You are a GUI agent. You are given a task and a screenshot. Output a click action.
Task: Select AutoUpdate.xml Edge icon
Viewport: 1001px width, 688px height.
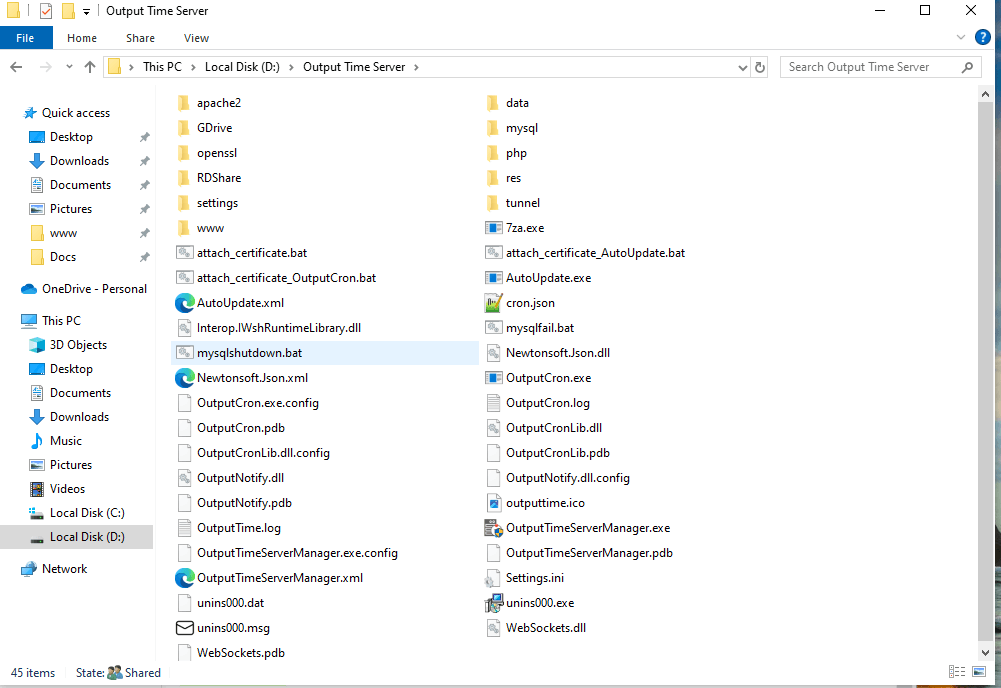point(184,303)
